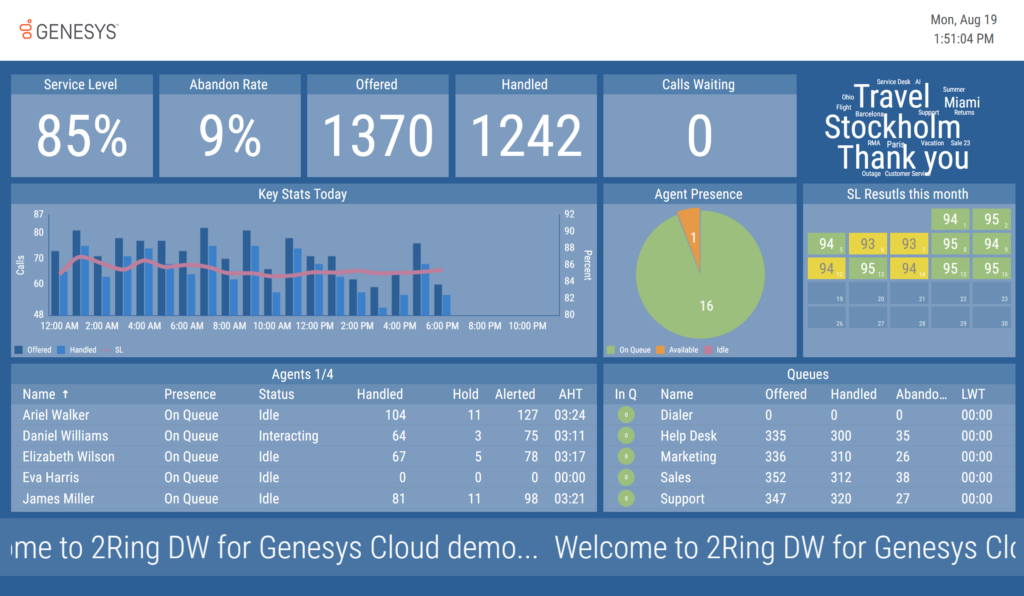Click the In Q indicator for Sales queue

[x=625, y=478]
